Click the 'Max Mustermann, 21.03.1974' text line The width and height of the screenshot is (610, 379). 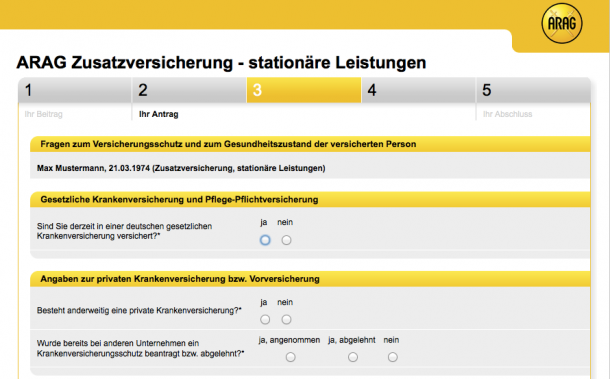click(181, 168)
